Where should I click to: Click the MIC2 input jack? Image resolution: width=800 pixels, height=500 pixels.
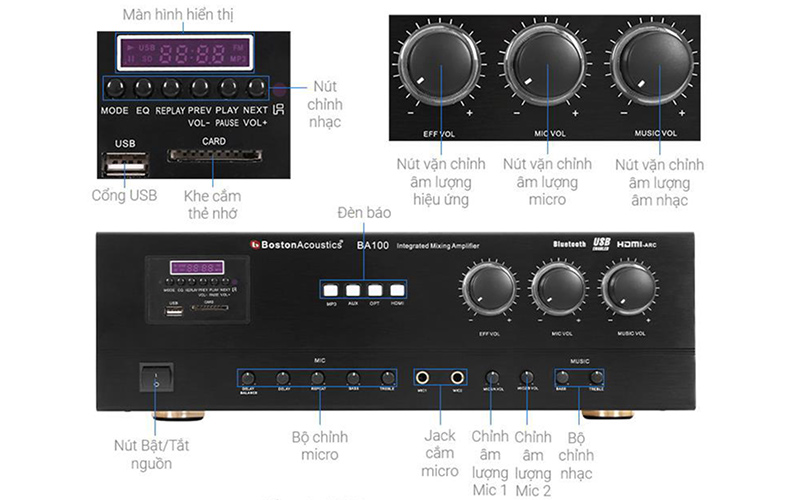[x=456, y=378]
